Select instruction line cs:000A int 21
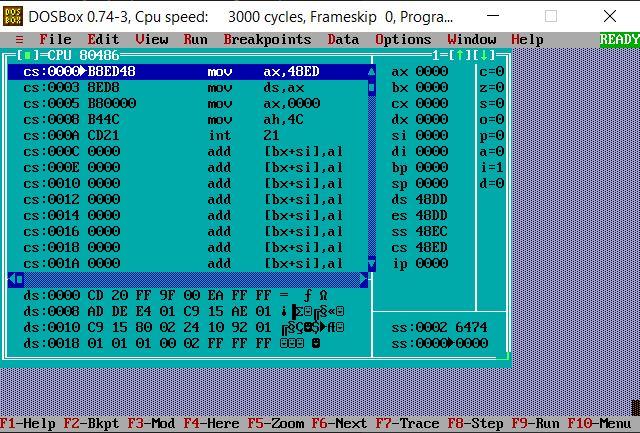This screenshot has width=640, height=433. coord(188,135)
